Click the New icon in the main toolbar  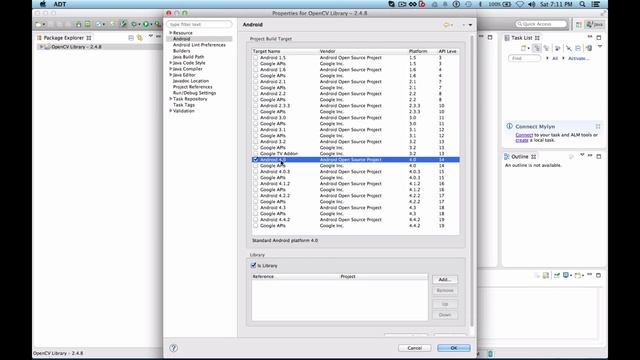tap(39, 24)
